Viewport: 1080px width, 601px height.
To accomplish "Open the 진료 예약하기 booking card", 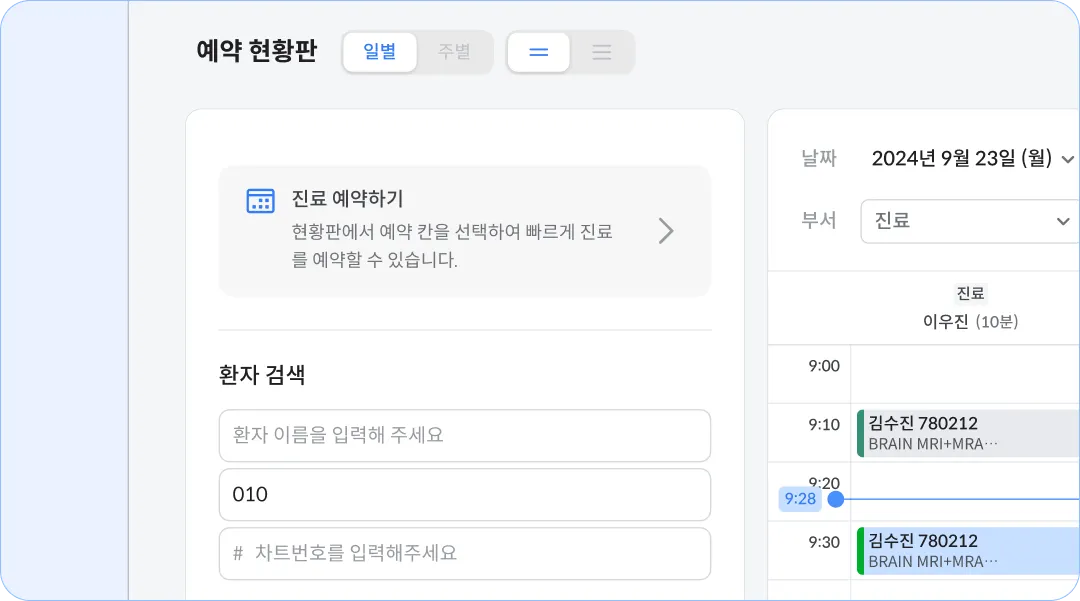I will pyautogui.click(x=464, y=231).
